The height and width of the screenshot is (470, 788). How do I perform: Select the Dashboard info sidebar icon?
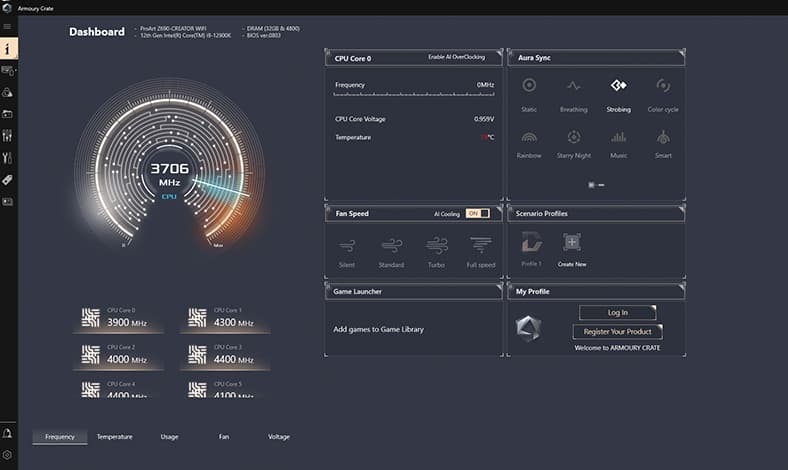[x=9, y=49]
